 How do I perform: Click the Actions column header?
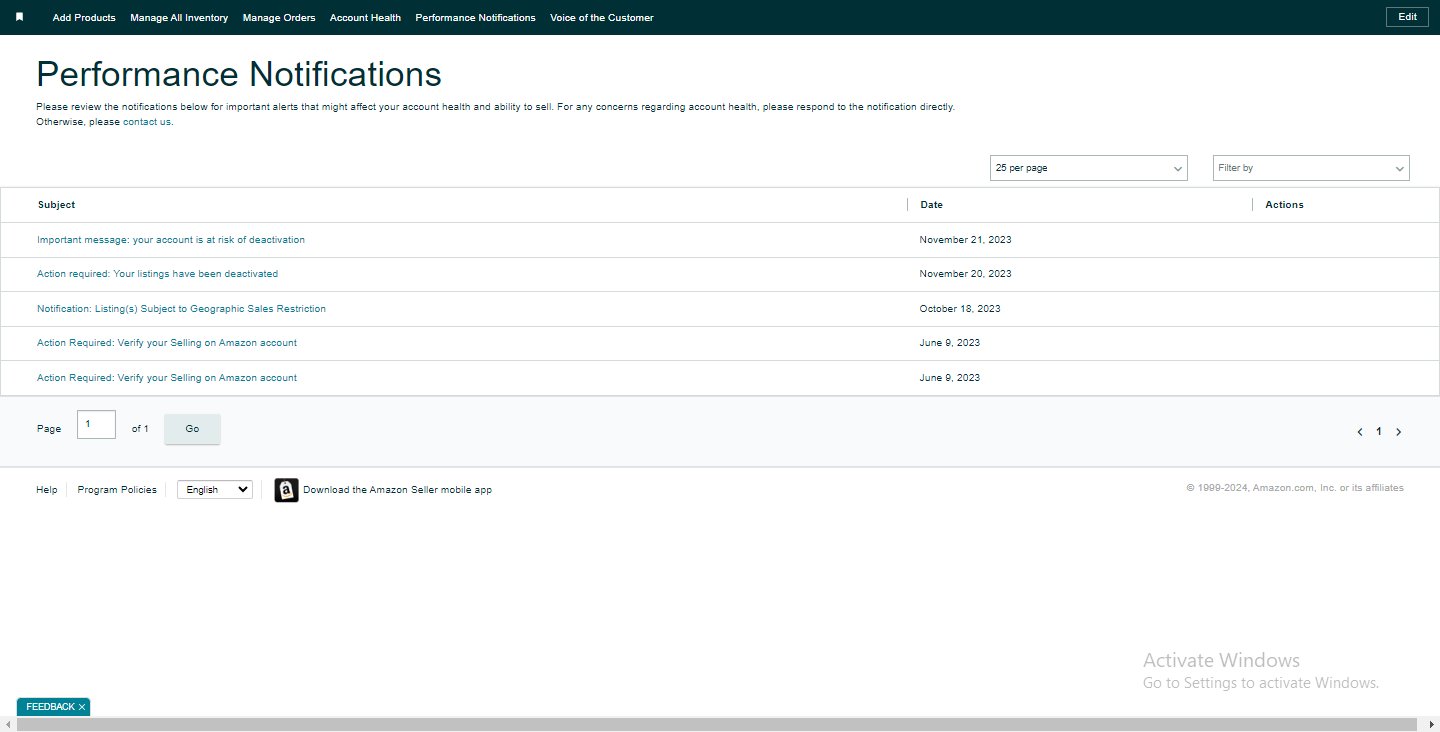(x=1284, y=205)
